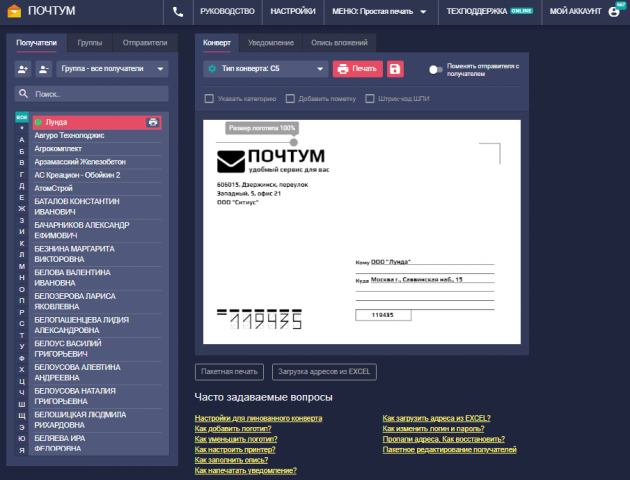The height and width of the screenshot is (480, 630).
Task: Open ТЕХПОДДЕРЖКА online menu item
Action: point(490,12)
